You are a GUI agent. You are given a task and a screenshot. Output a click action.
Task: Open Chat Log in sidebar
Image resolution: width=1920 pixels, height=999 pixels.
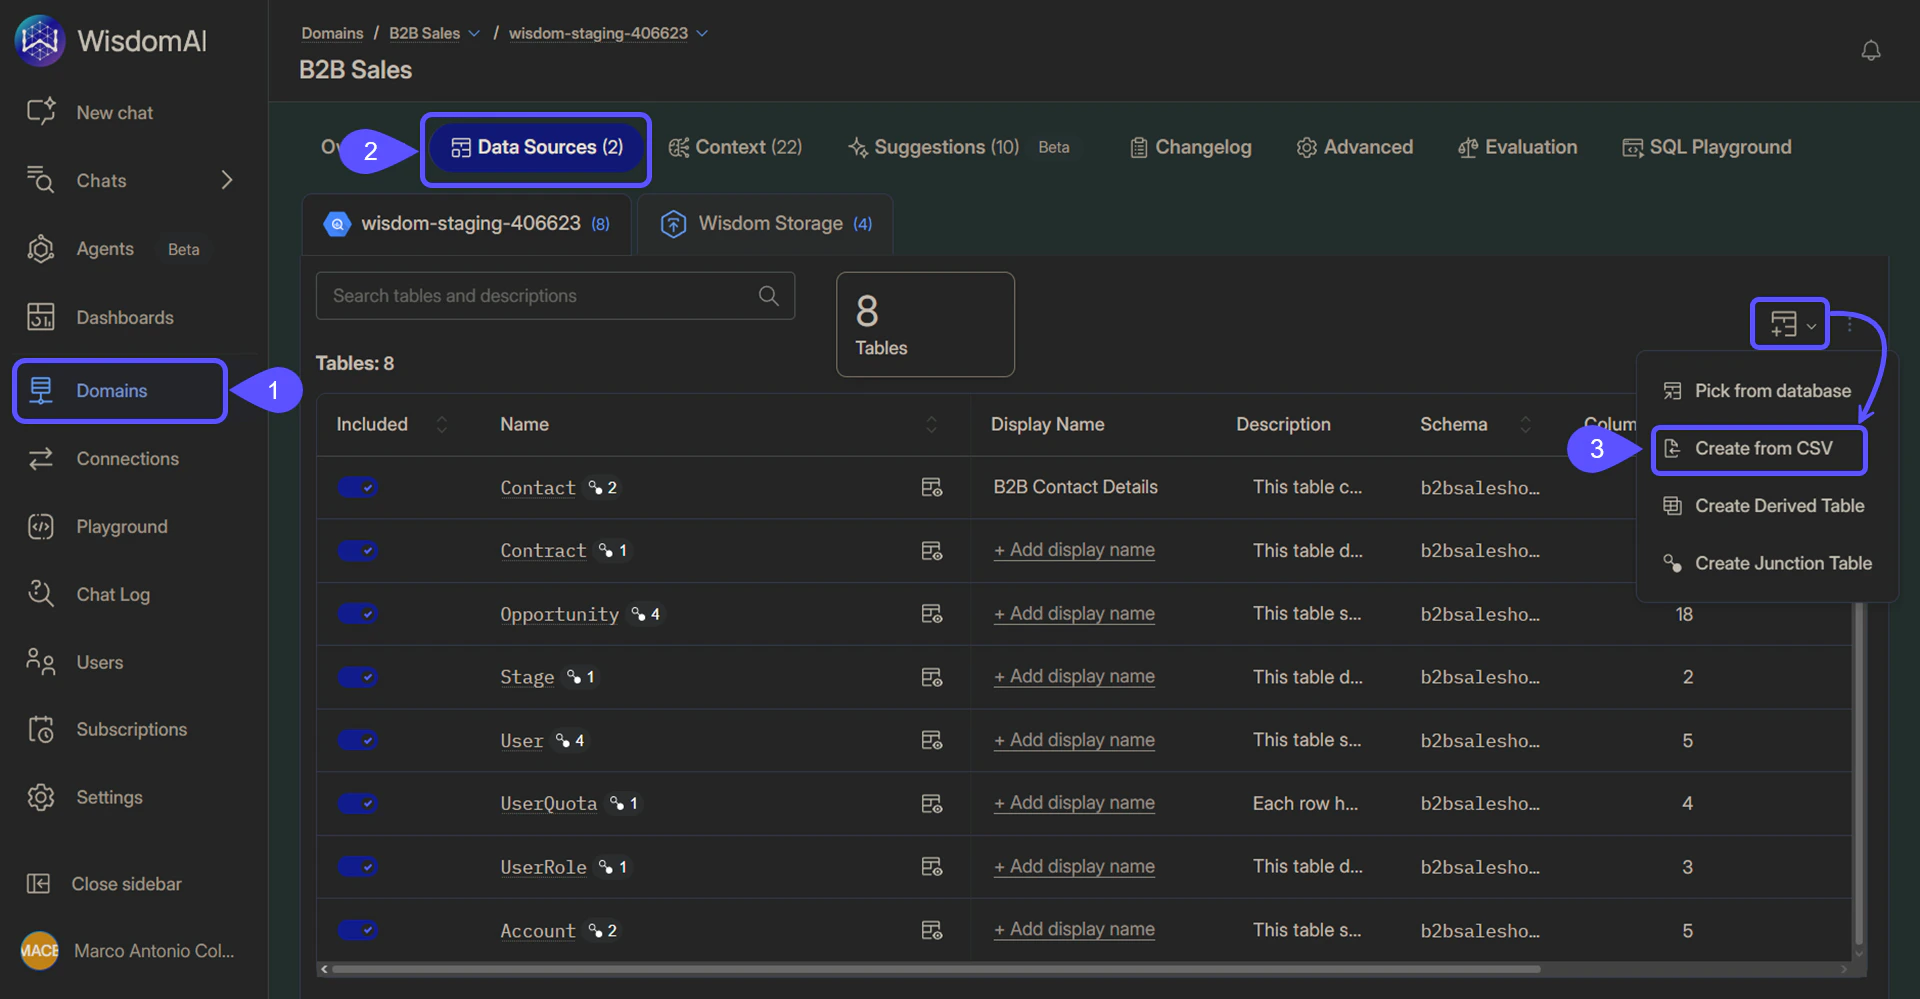pyautogui.click(x=88, y=595)
